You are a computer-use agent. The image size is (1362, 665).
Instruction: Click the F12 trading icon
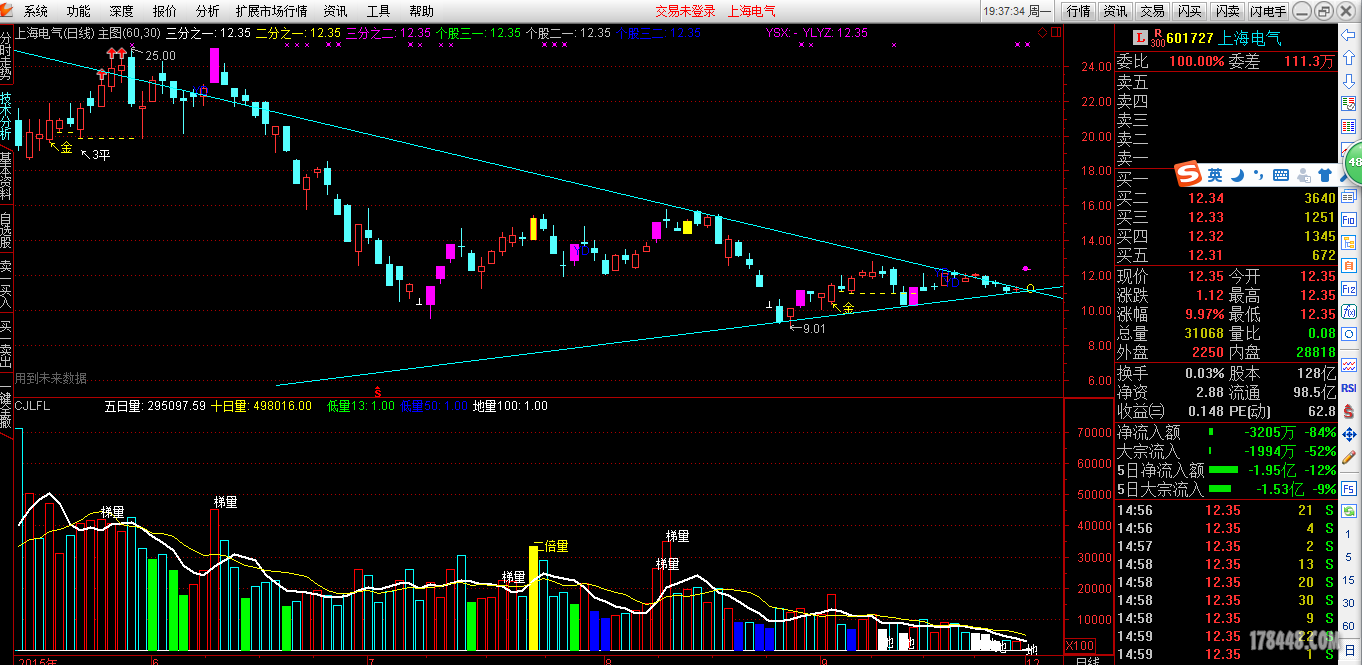point(1349,288)
